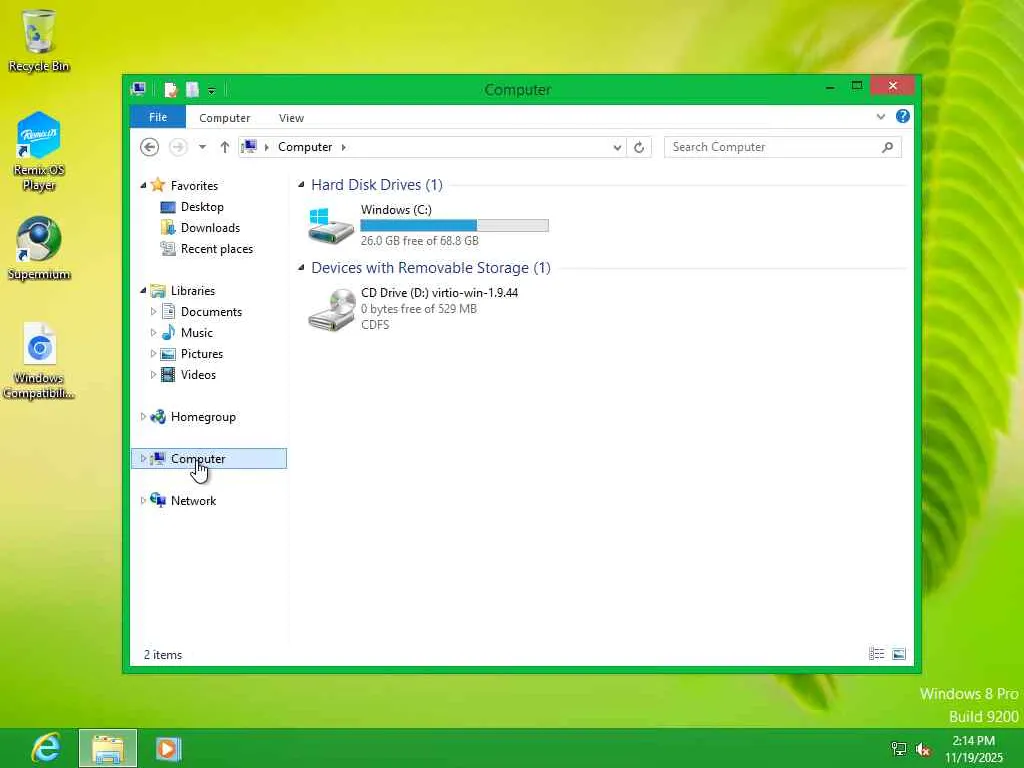The height and width of the screenshot is (768, 1024).
Task: Open Help using the question mark icon
Action: point(903,116)
